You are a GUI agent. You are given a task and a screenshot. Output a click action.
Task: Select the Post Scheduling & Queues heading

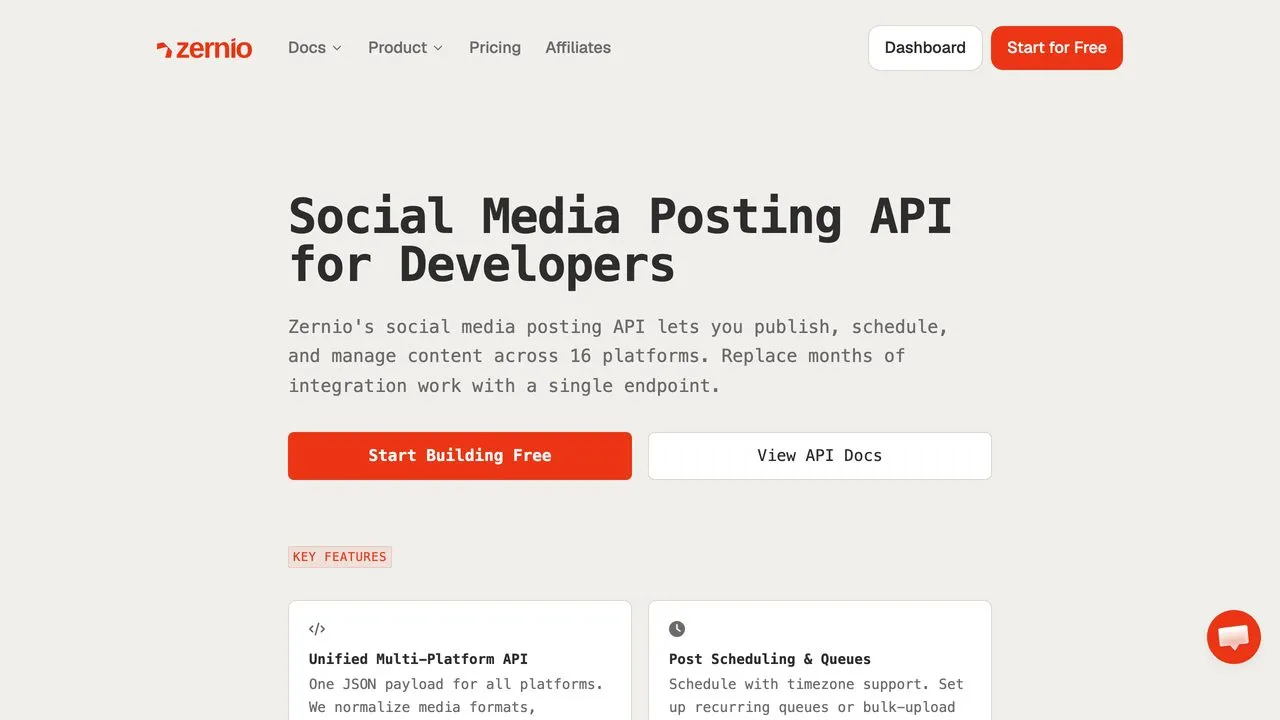(770, 659)
